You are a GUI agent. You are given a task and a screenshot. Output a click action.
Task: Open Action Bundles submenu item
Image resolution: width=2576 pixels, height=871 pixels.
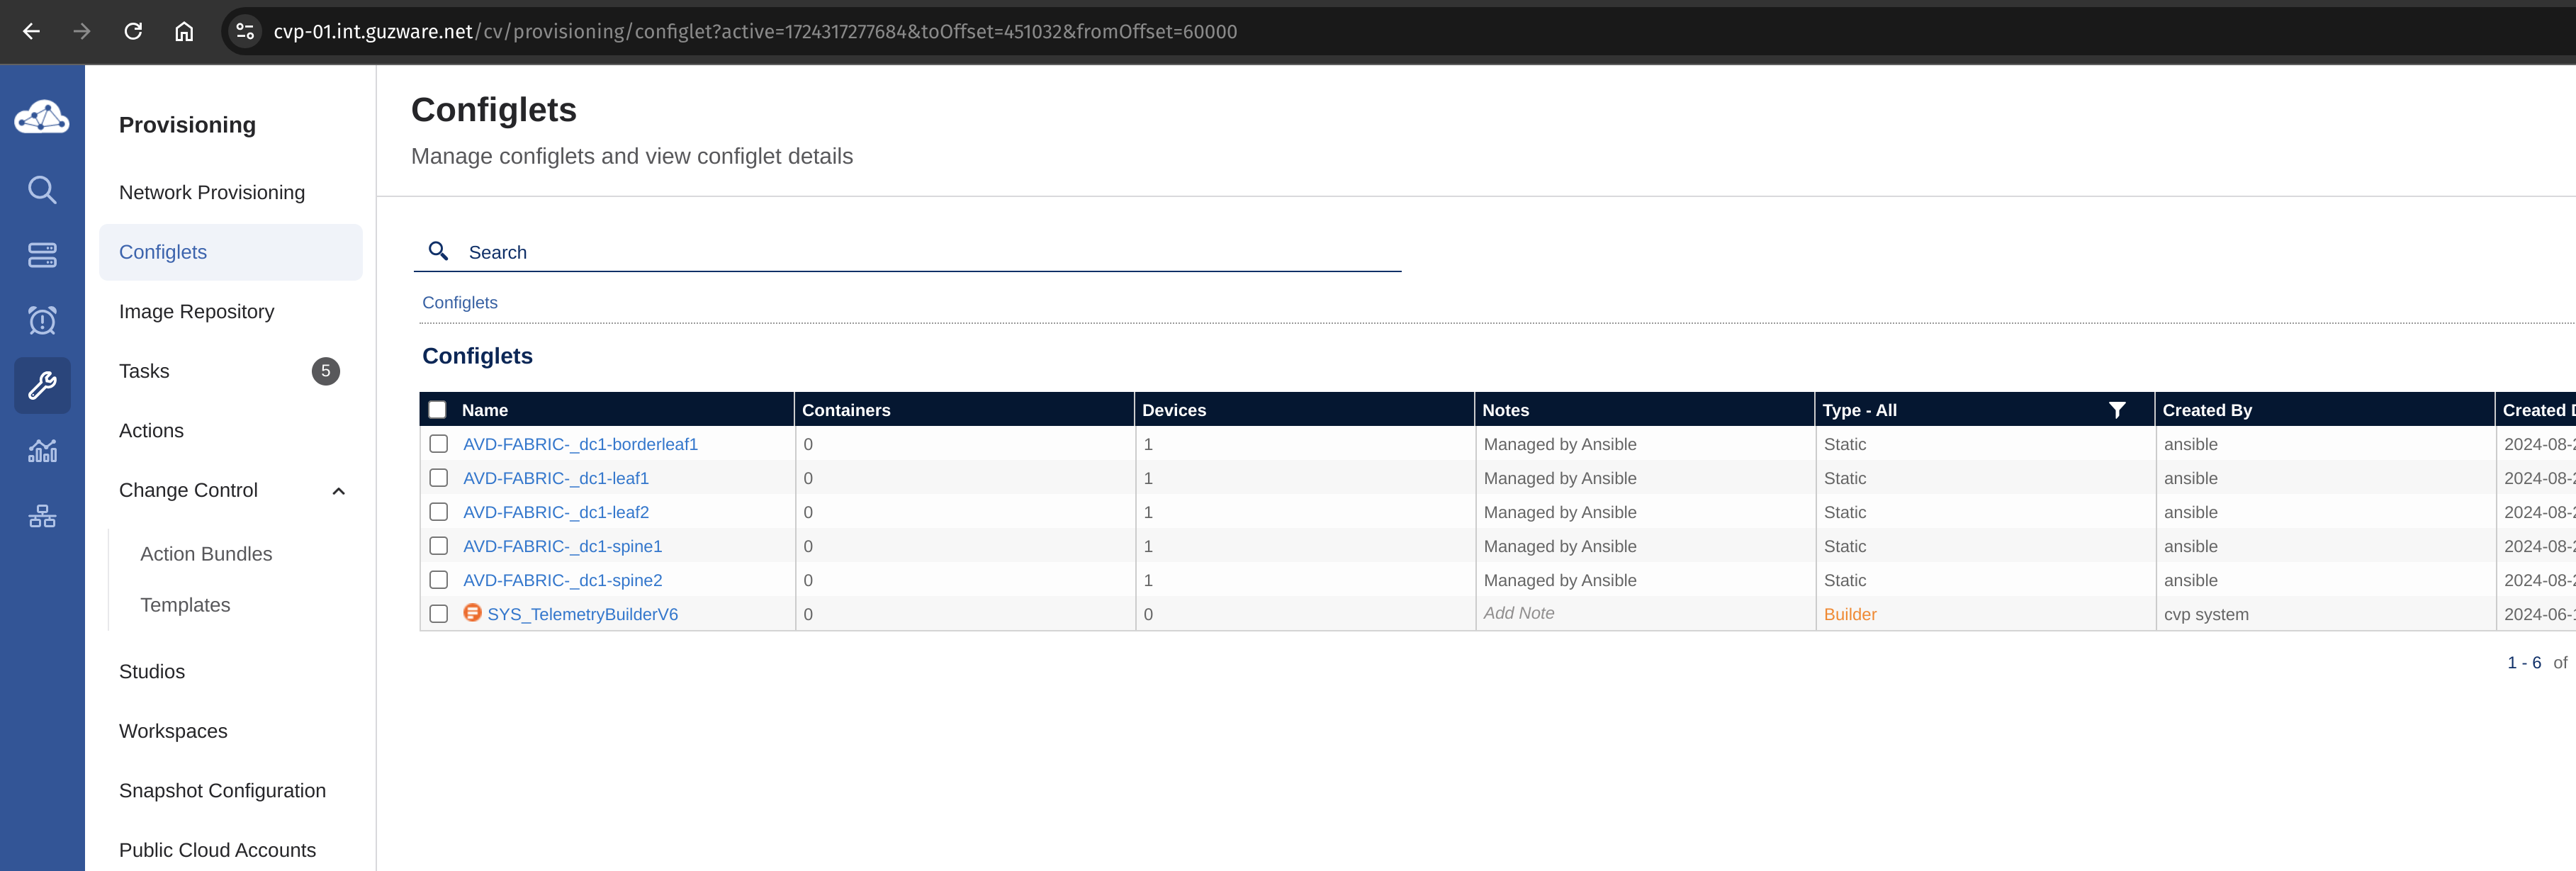[206, 554]
